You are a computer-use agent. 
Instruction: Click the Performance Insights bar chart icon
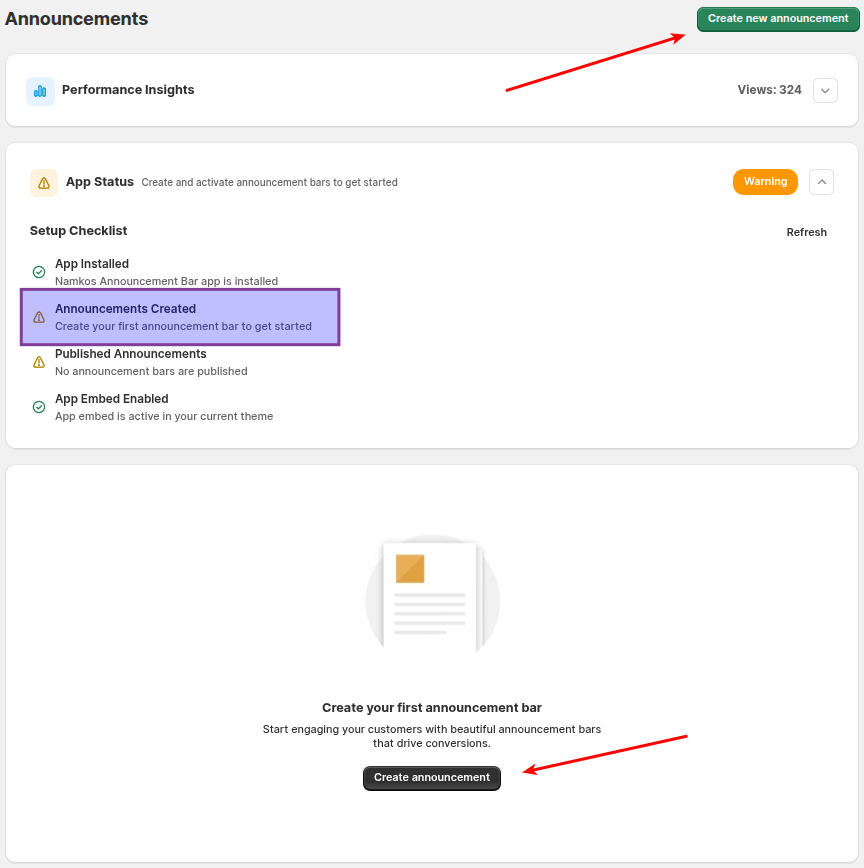pyautogui.click(x=40, y=91)
